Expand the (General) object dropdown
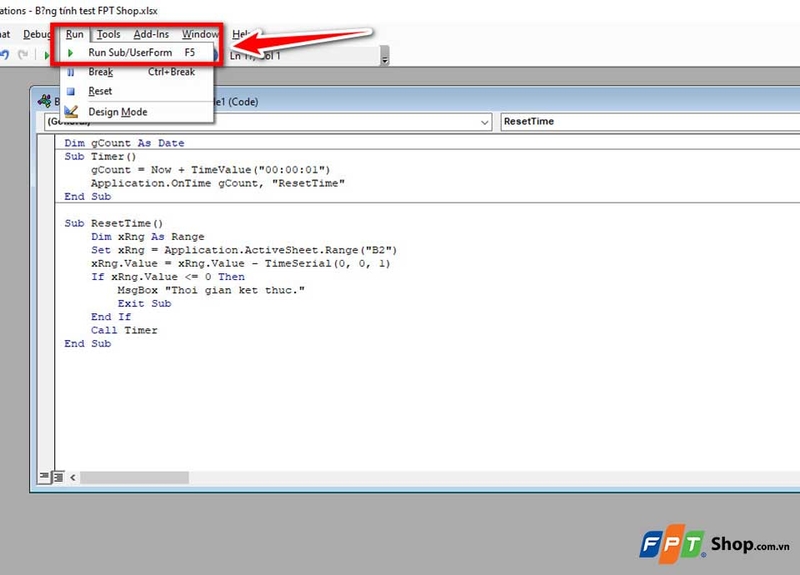This screenshot has height=575, width=800. (x=484, y=122)
